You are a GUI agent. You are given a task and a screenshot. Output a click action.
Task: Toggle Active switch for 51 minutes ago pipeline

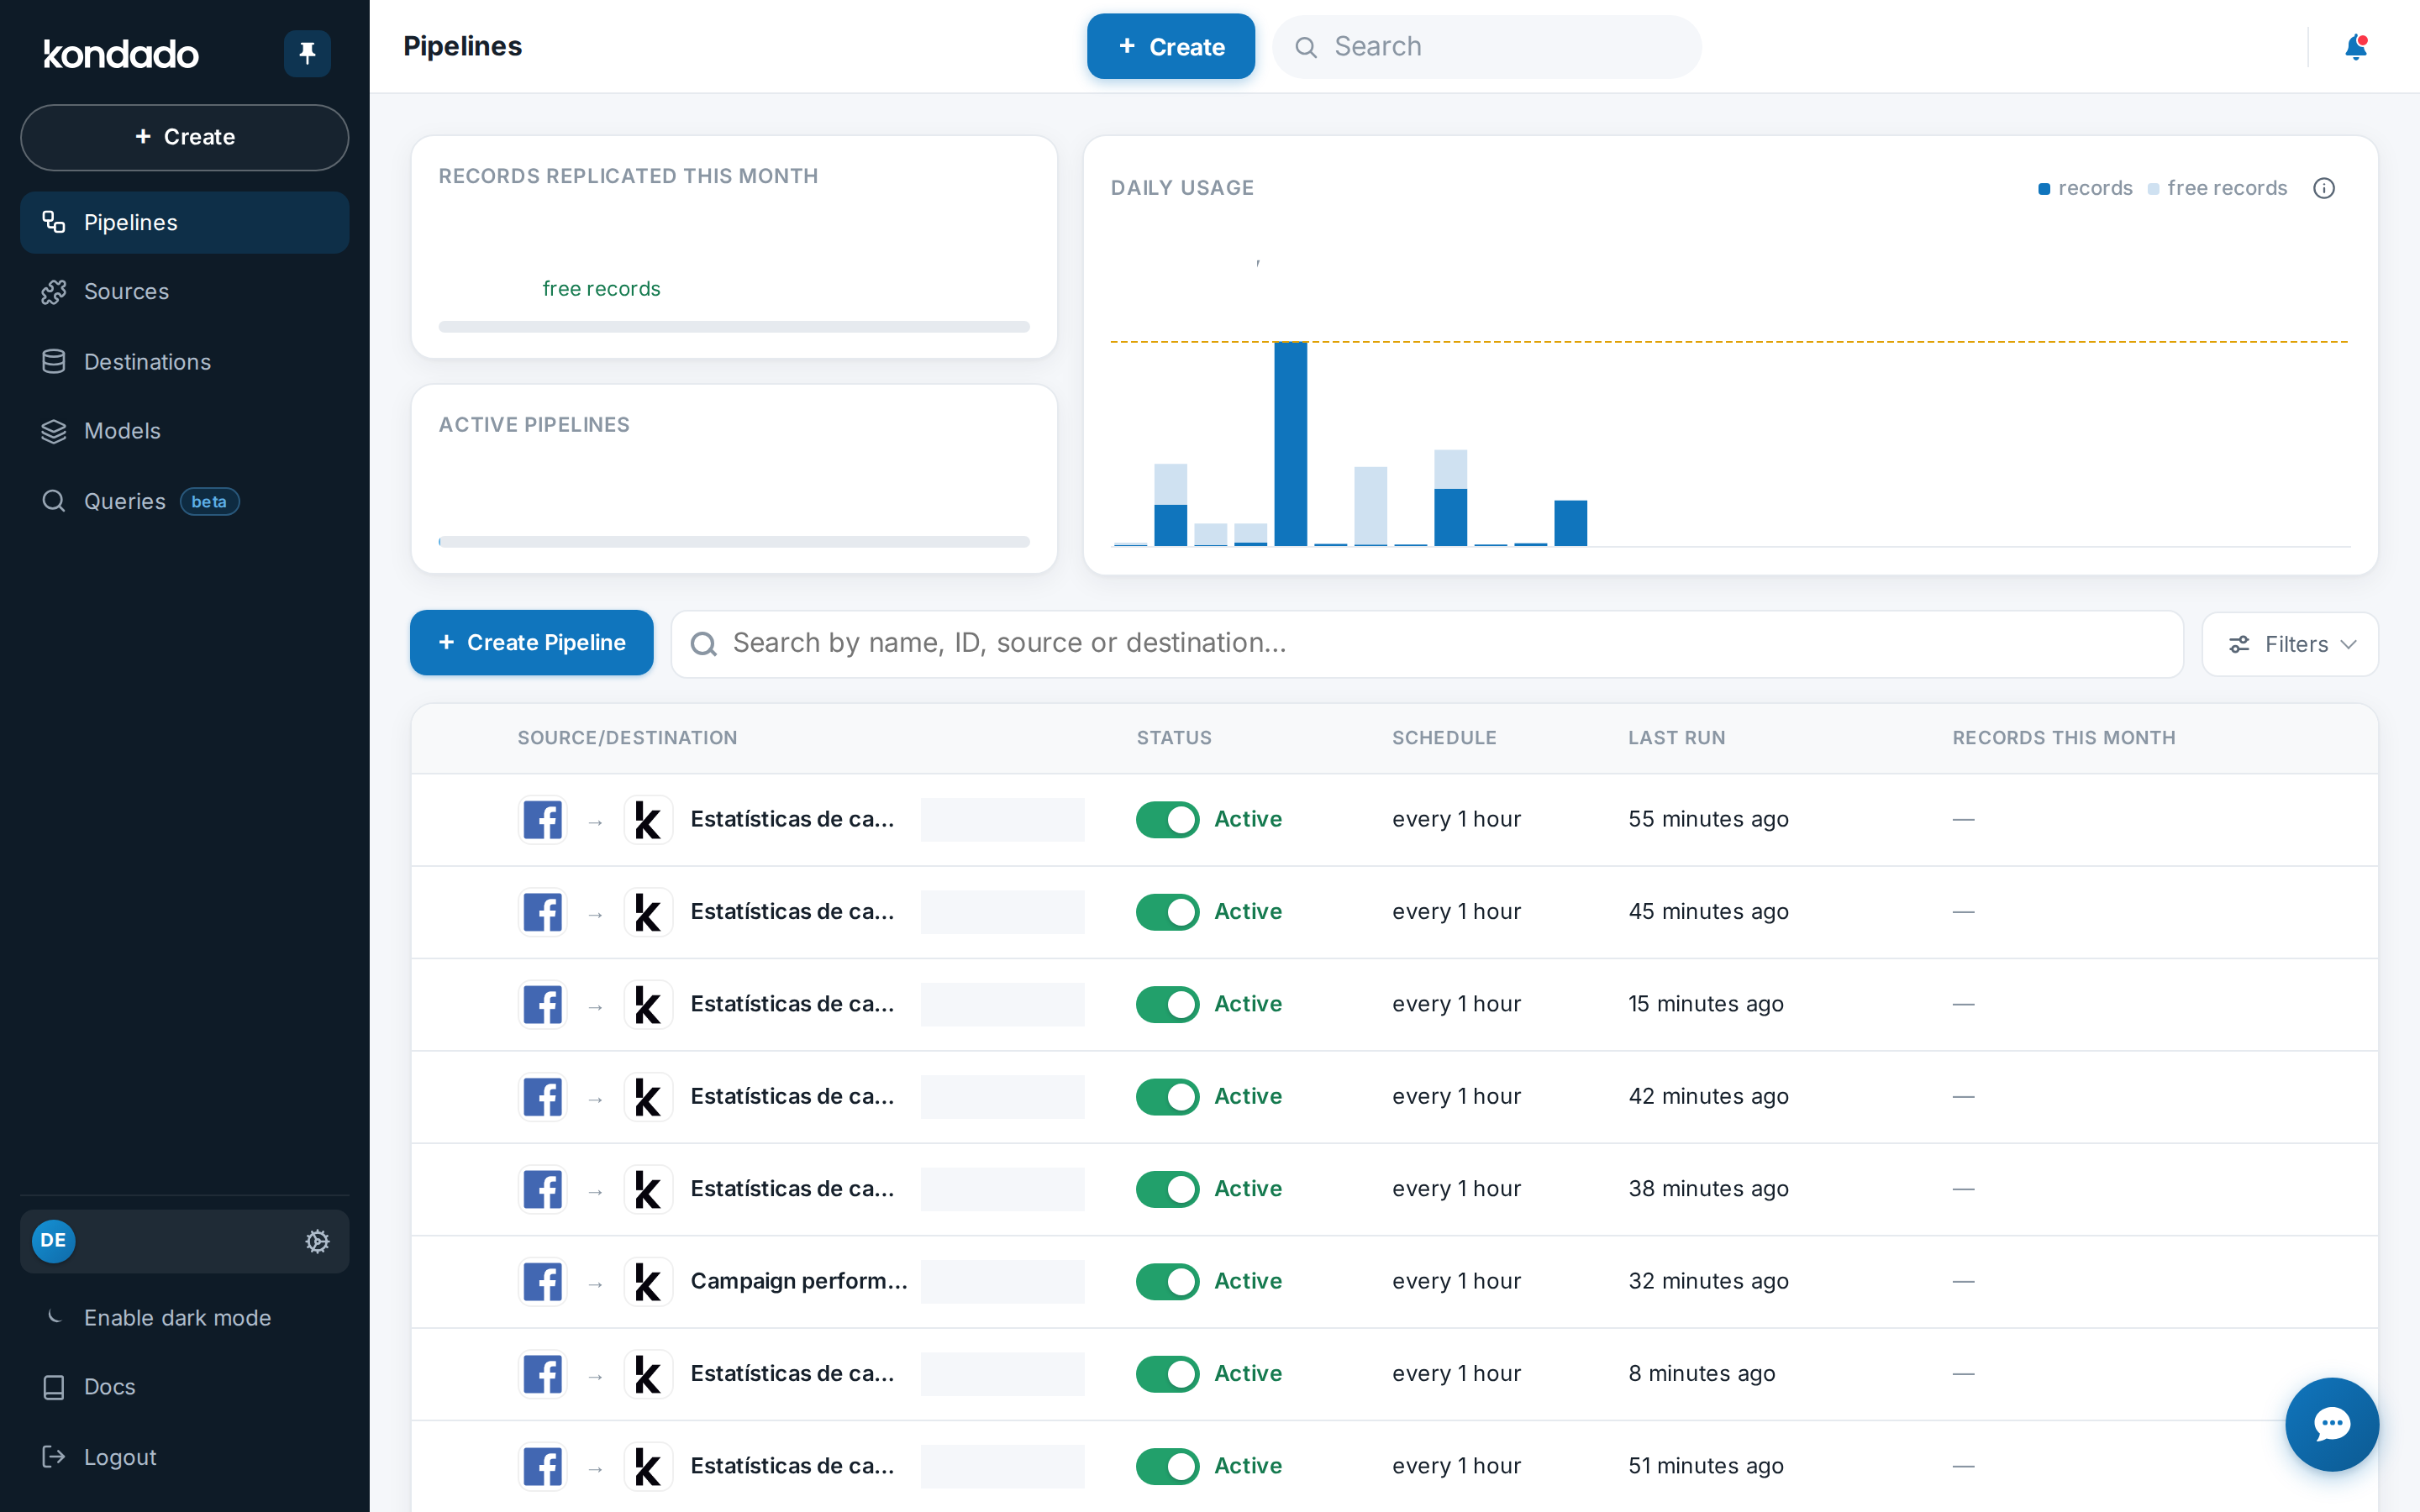coord(1167,1466)
